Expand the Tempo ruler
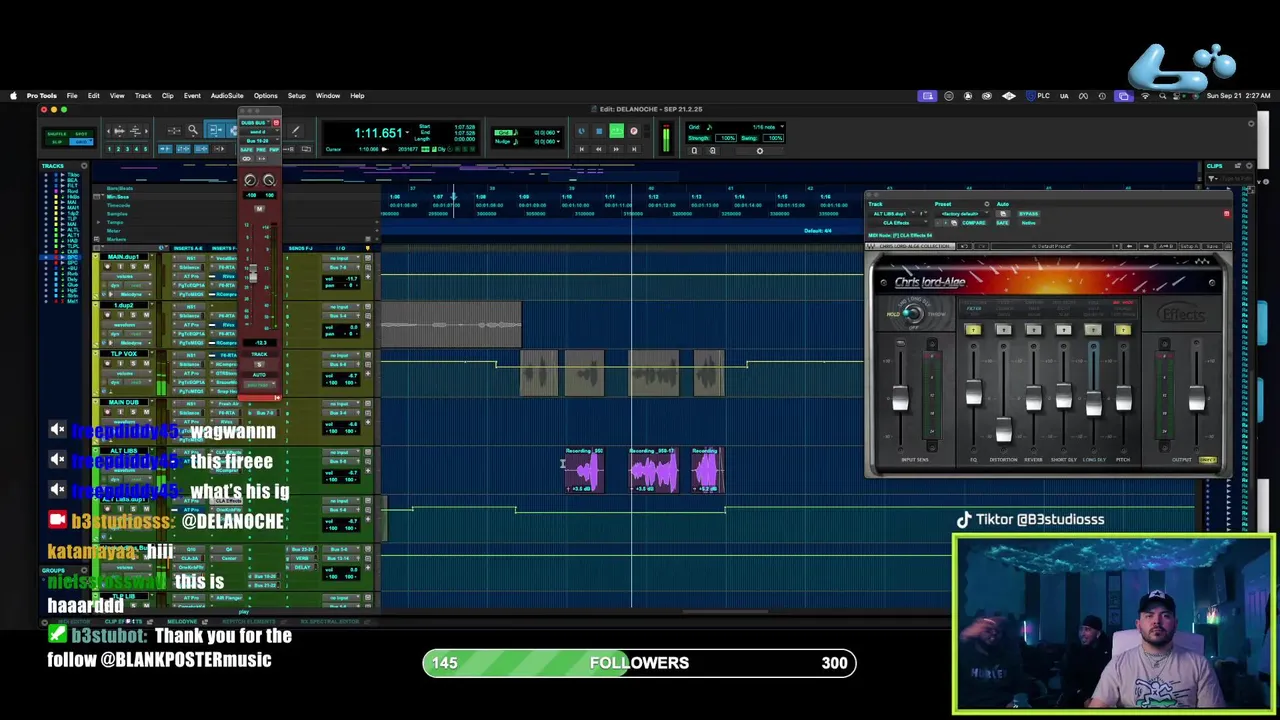Viewport: 1280px width, 720px height. coord(98,222)
